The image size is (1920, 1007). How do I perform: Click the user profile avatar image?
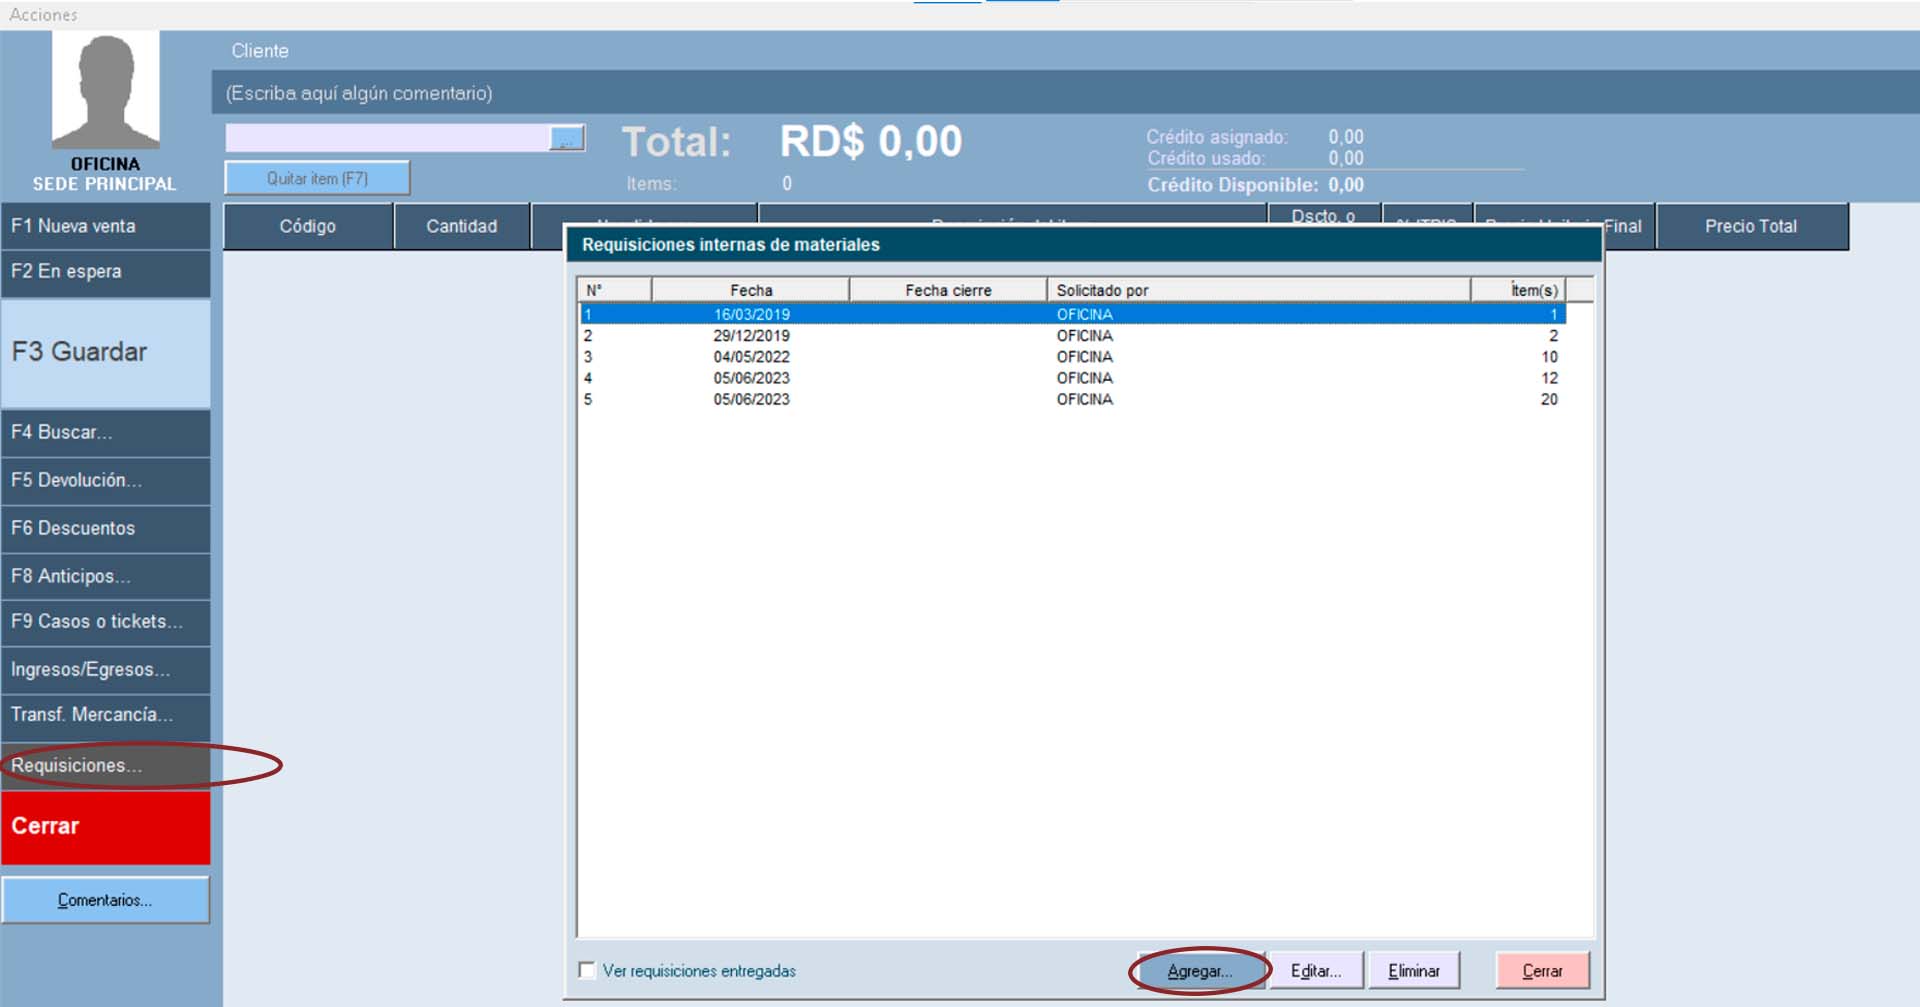click(x=105, y=90)
